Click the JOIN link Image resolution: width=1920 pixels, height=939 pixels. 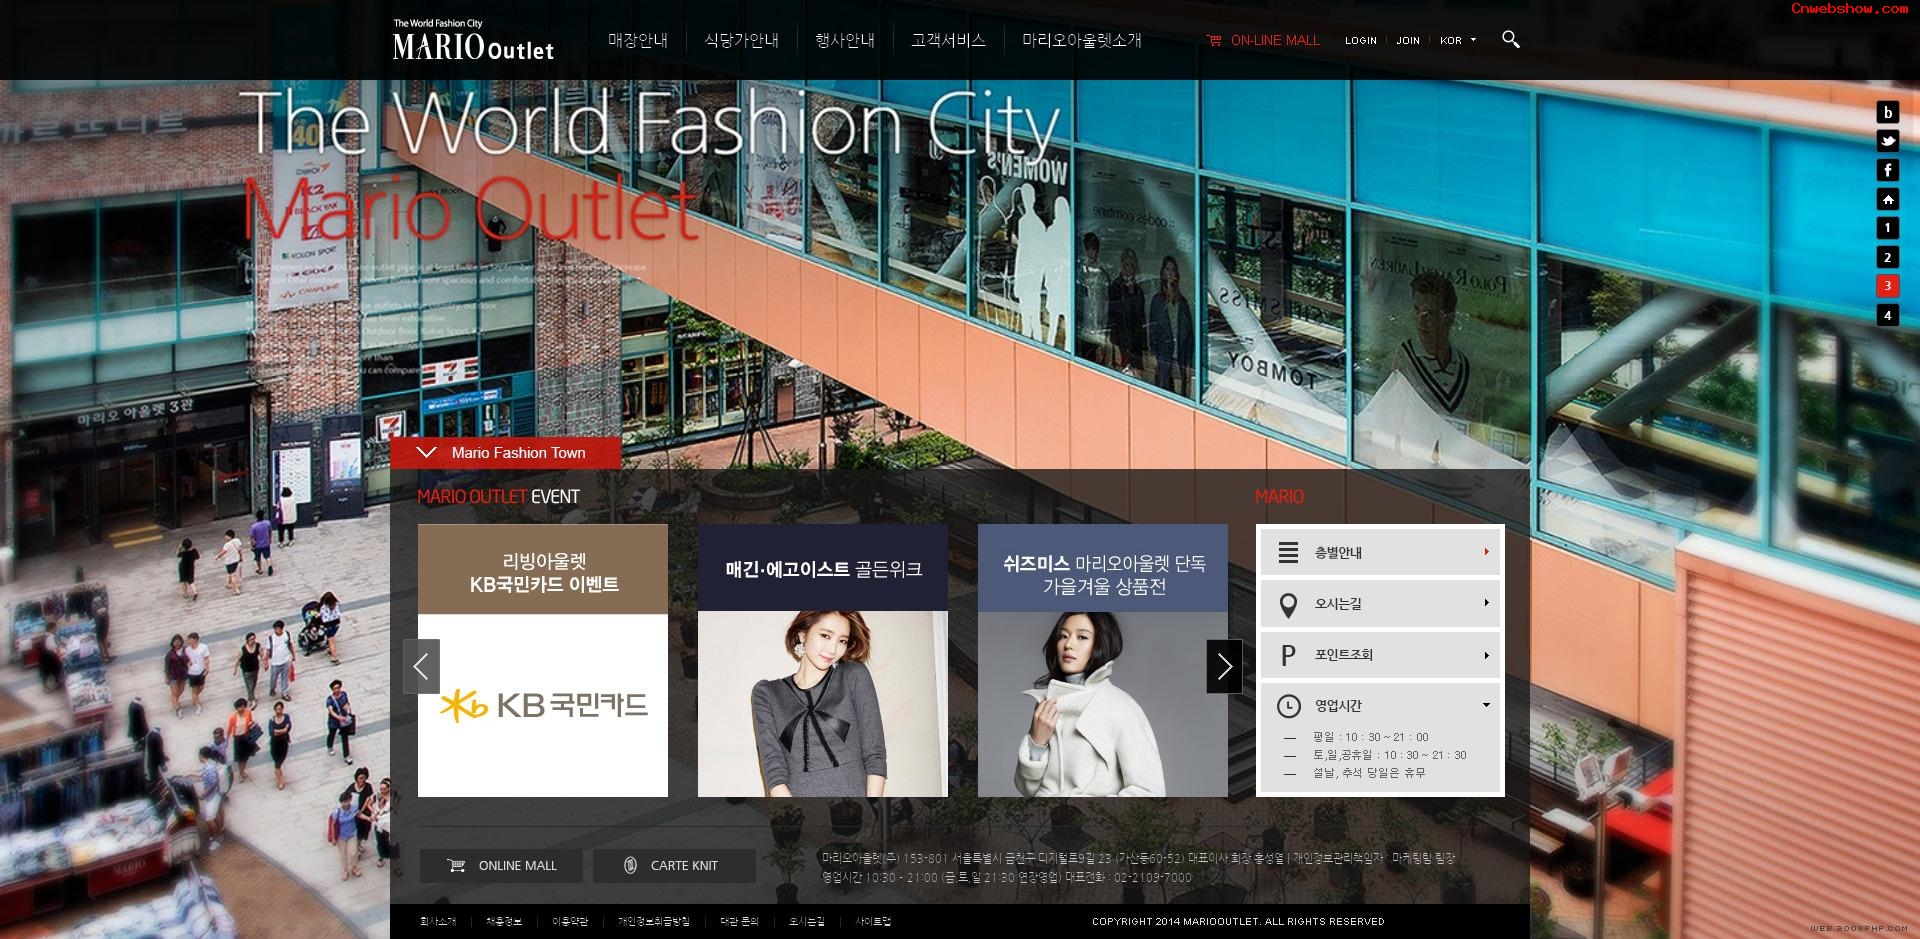pyautogui.click(x=1408, y=41)
